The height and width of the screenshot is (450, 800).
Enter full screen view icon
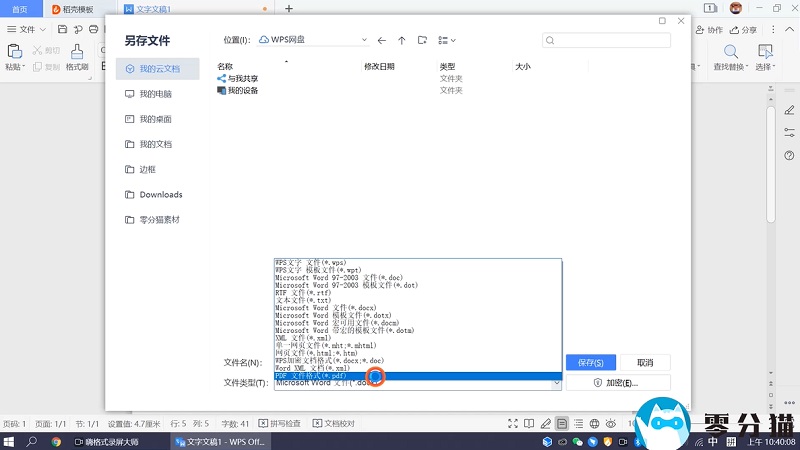click(x=513, y=423)
